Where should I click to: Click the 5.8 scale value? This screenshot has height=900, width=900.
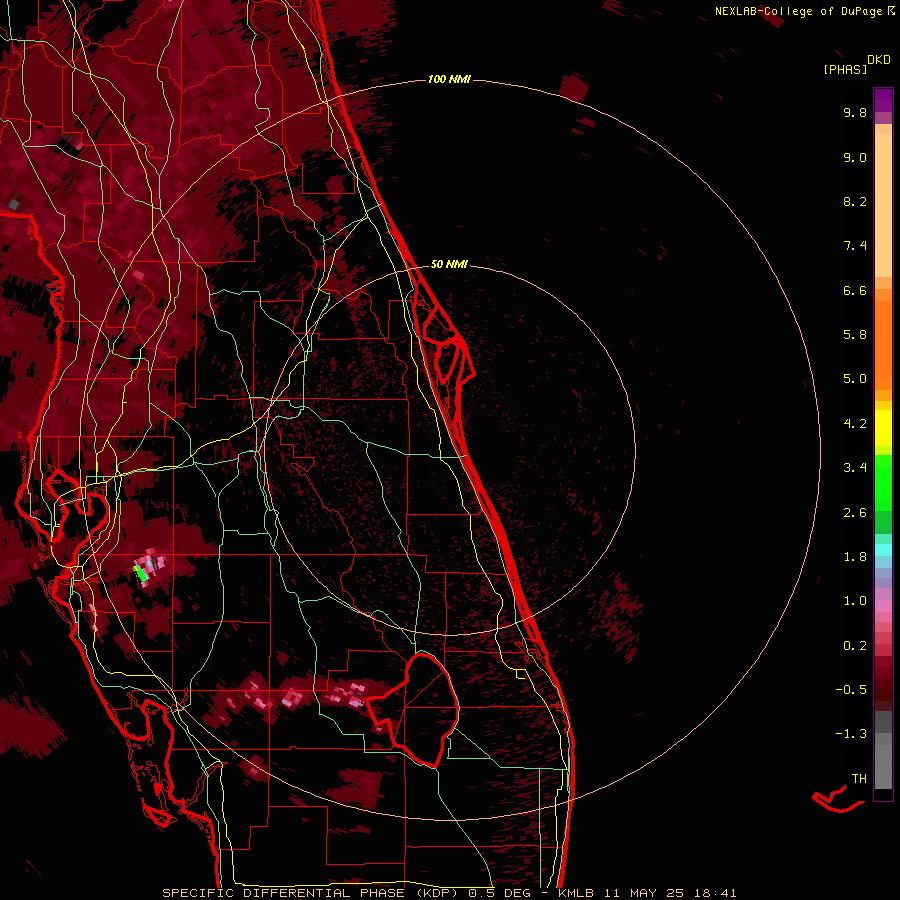point(855,335)
